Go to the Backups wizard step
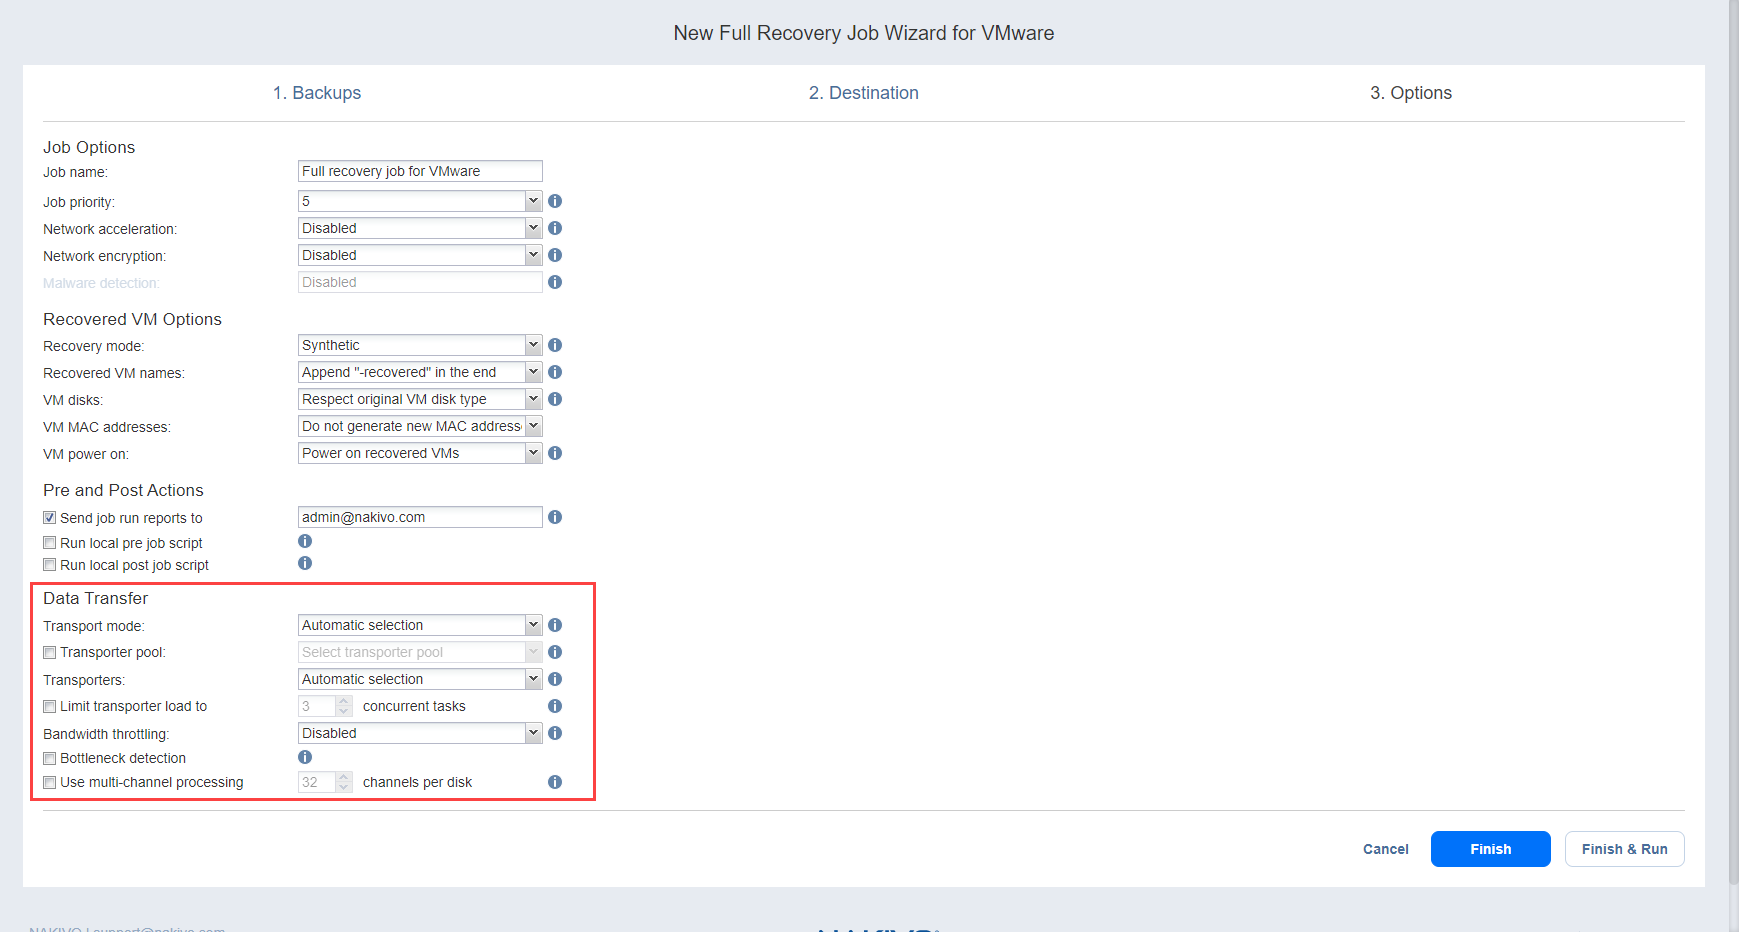 [317, 93]
